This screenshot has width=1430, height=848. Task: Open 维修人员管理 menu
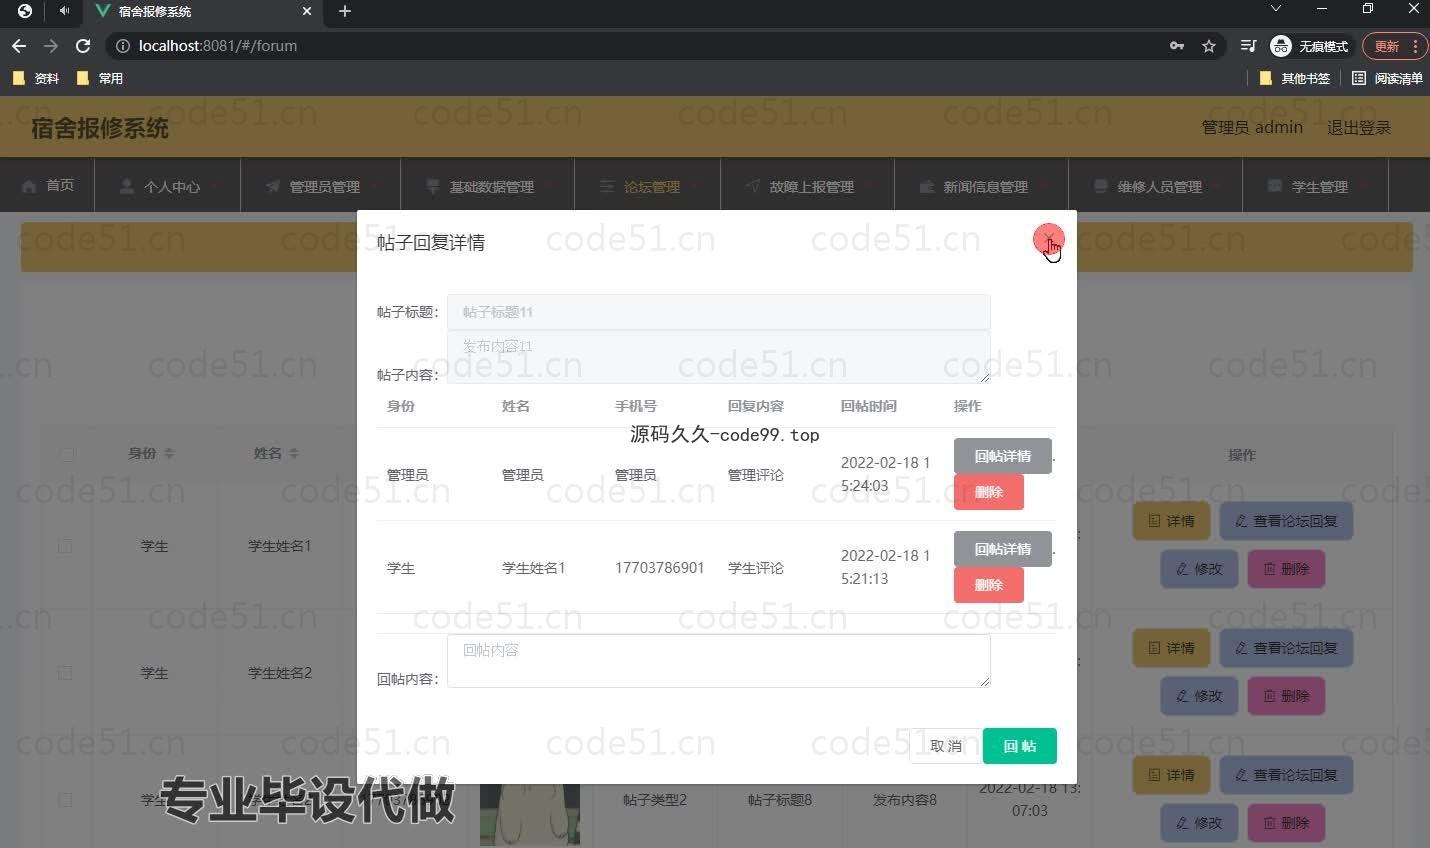click(1156, 186)
